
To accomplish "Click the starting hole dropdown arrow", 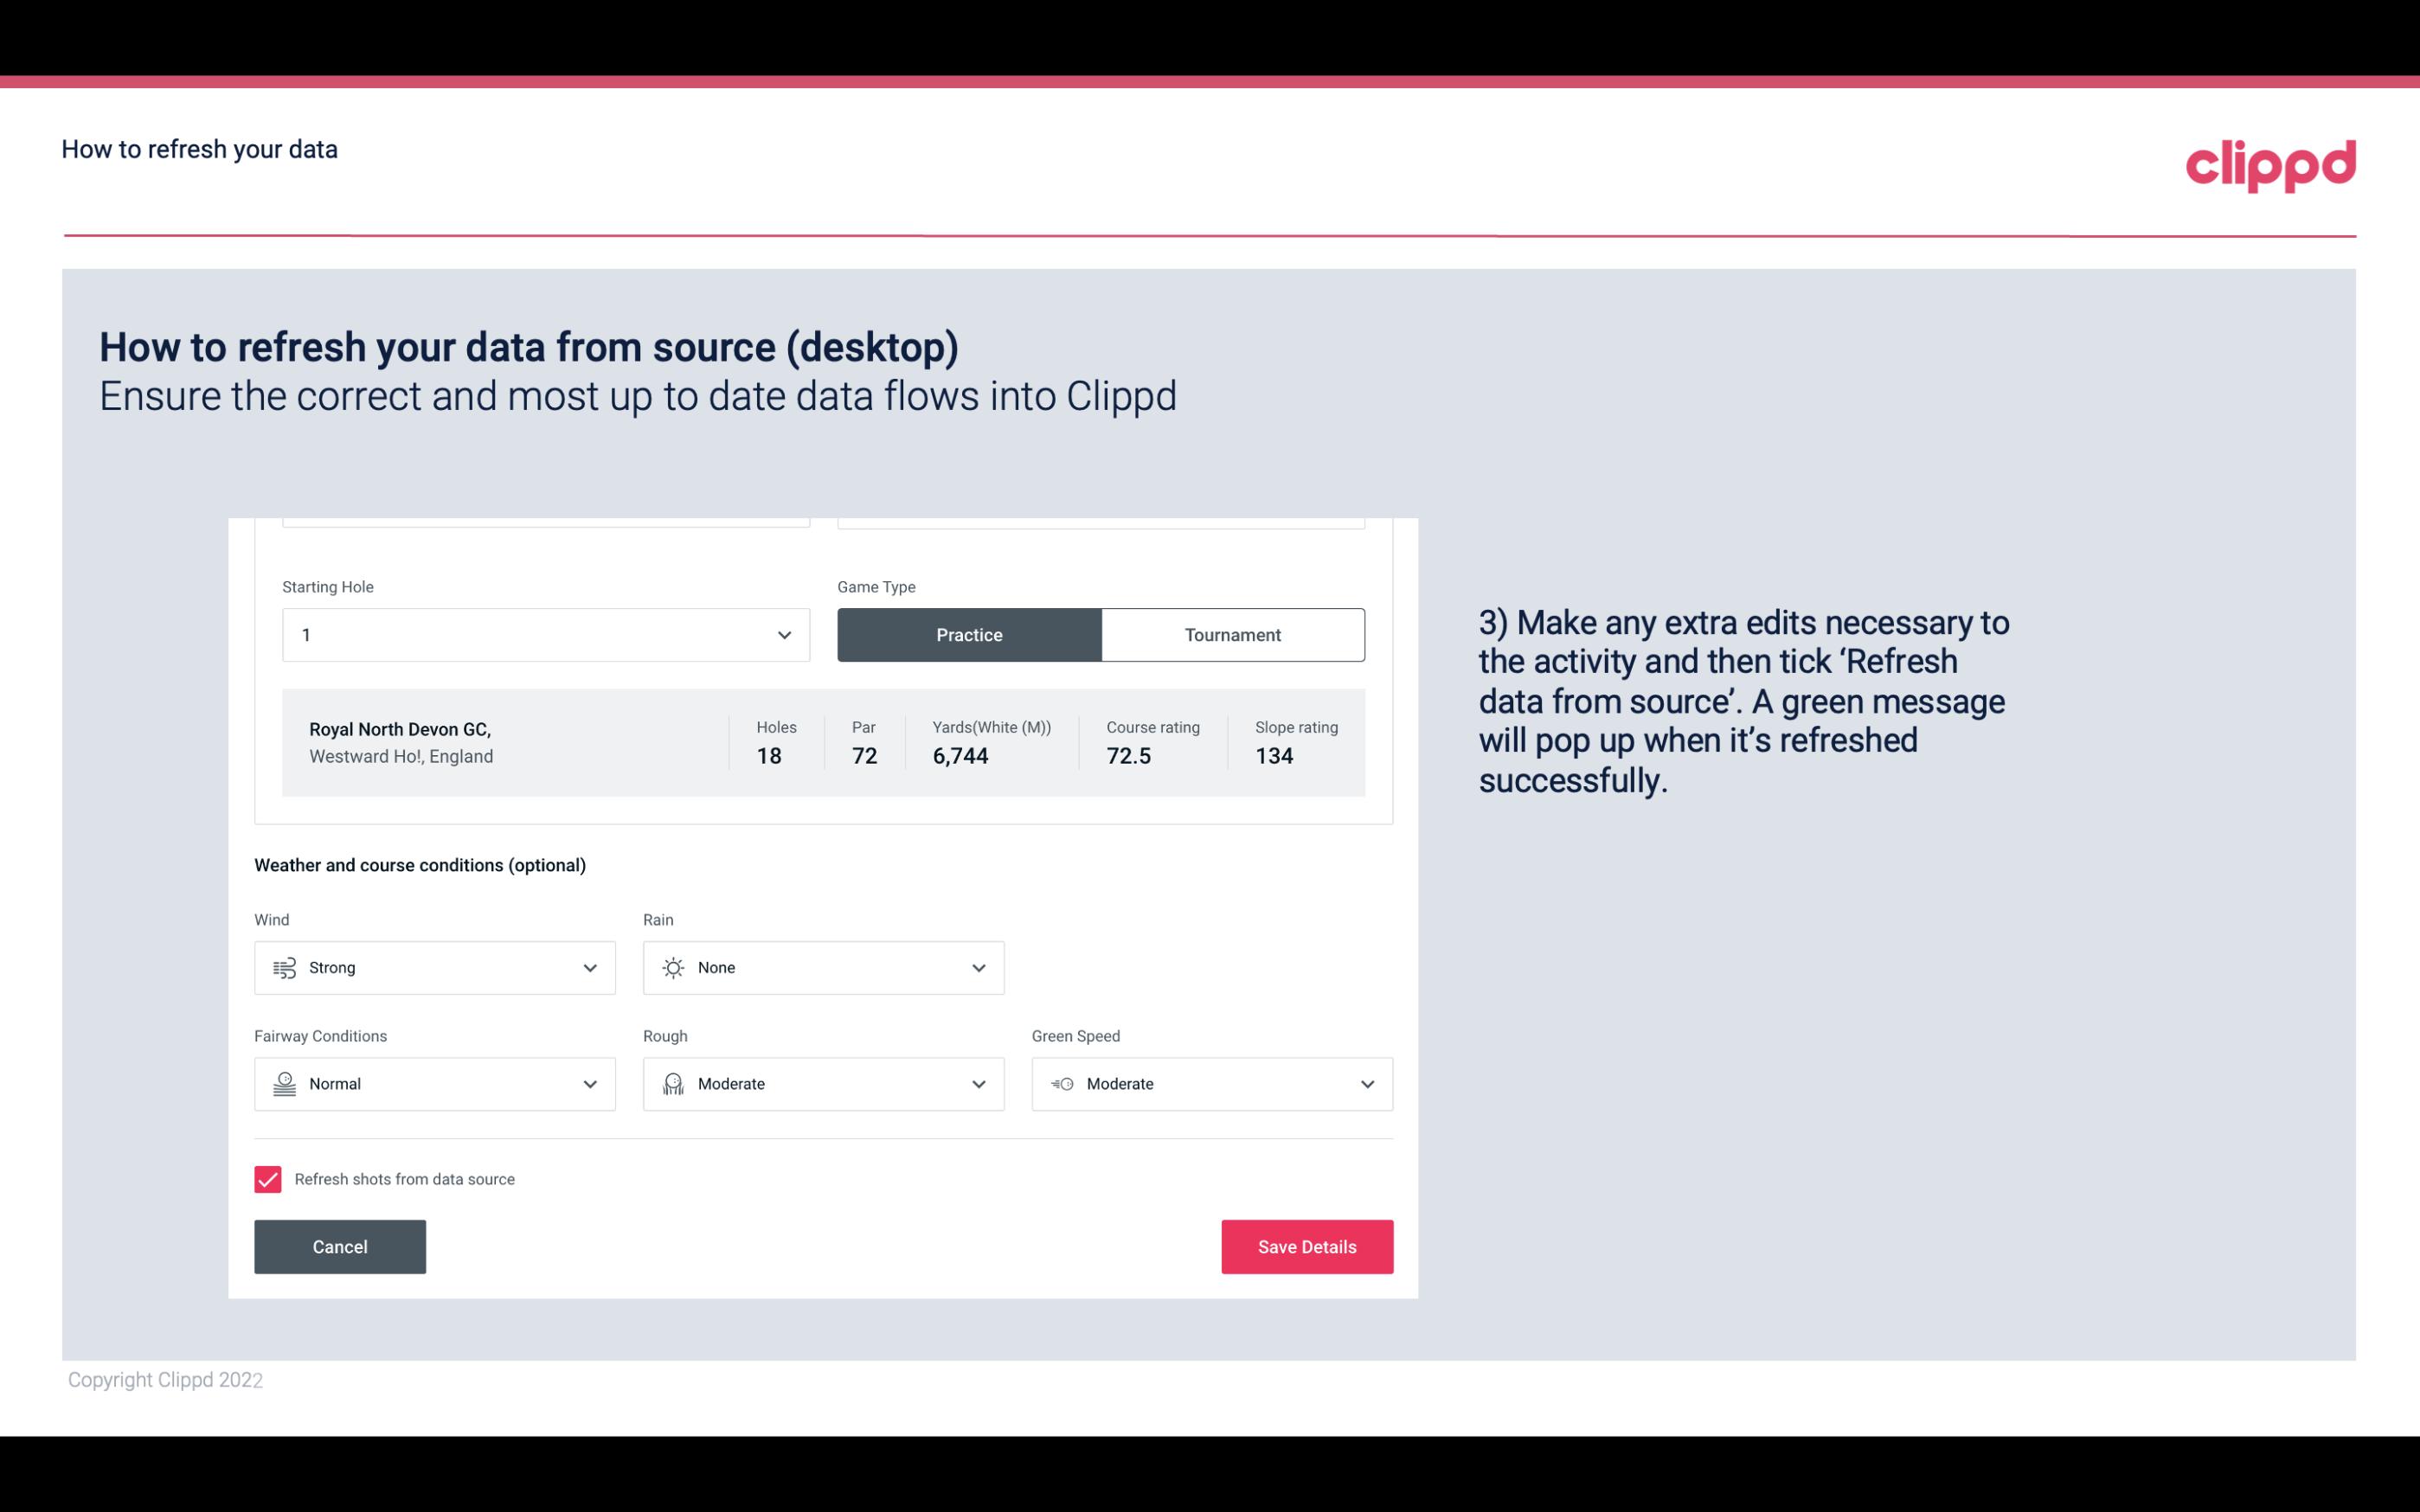I will tap(784, 634).
